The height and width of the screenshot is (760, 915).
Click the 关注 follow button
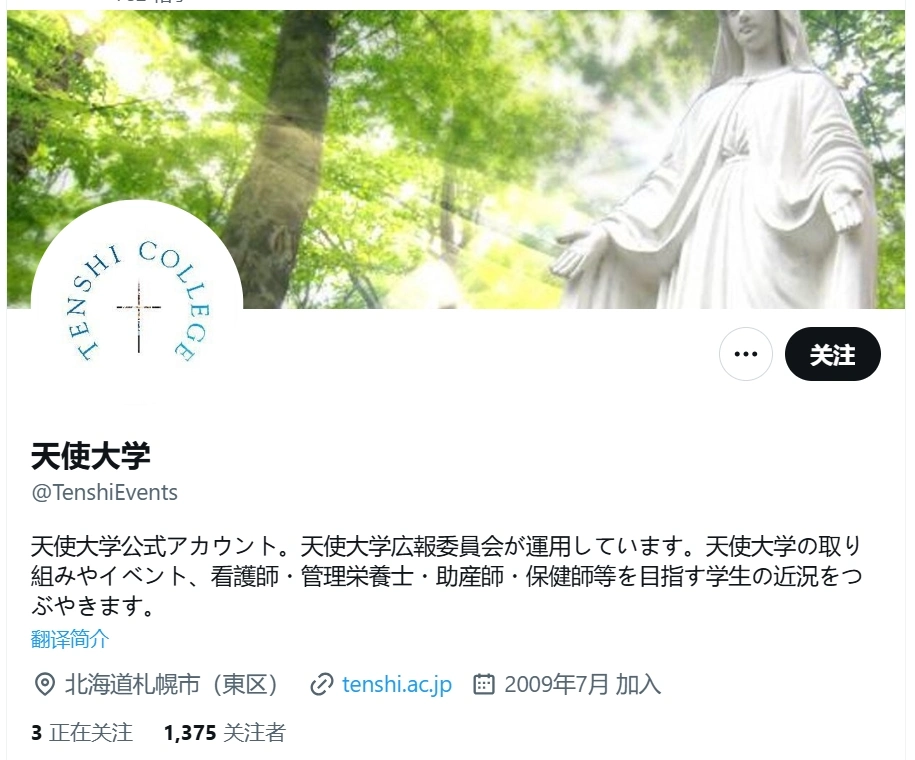point(832,354)
